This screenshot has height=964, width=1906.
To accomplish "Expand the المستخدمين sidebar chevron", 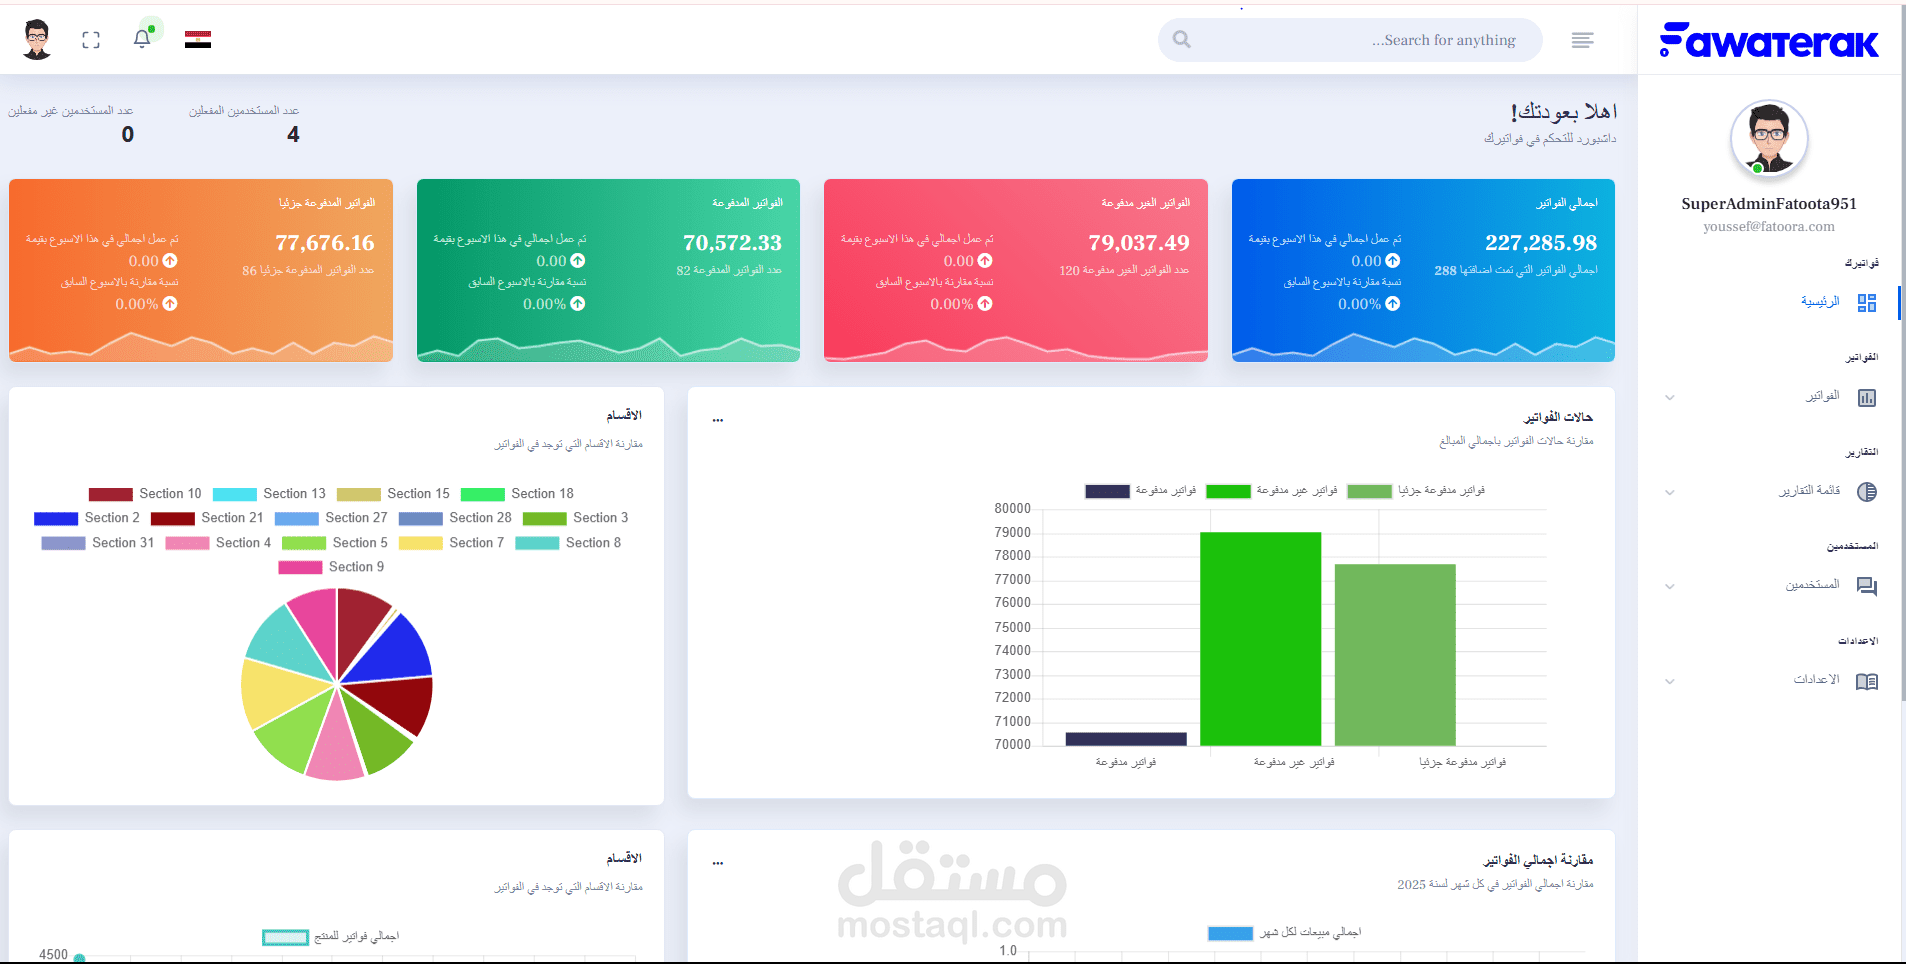I will [1670, 586].
